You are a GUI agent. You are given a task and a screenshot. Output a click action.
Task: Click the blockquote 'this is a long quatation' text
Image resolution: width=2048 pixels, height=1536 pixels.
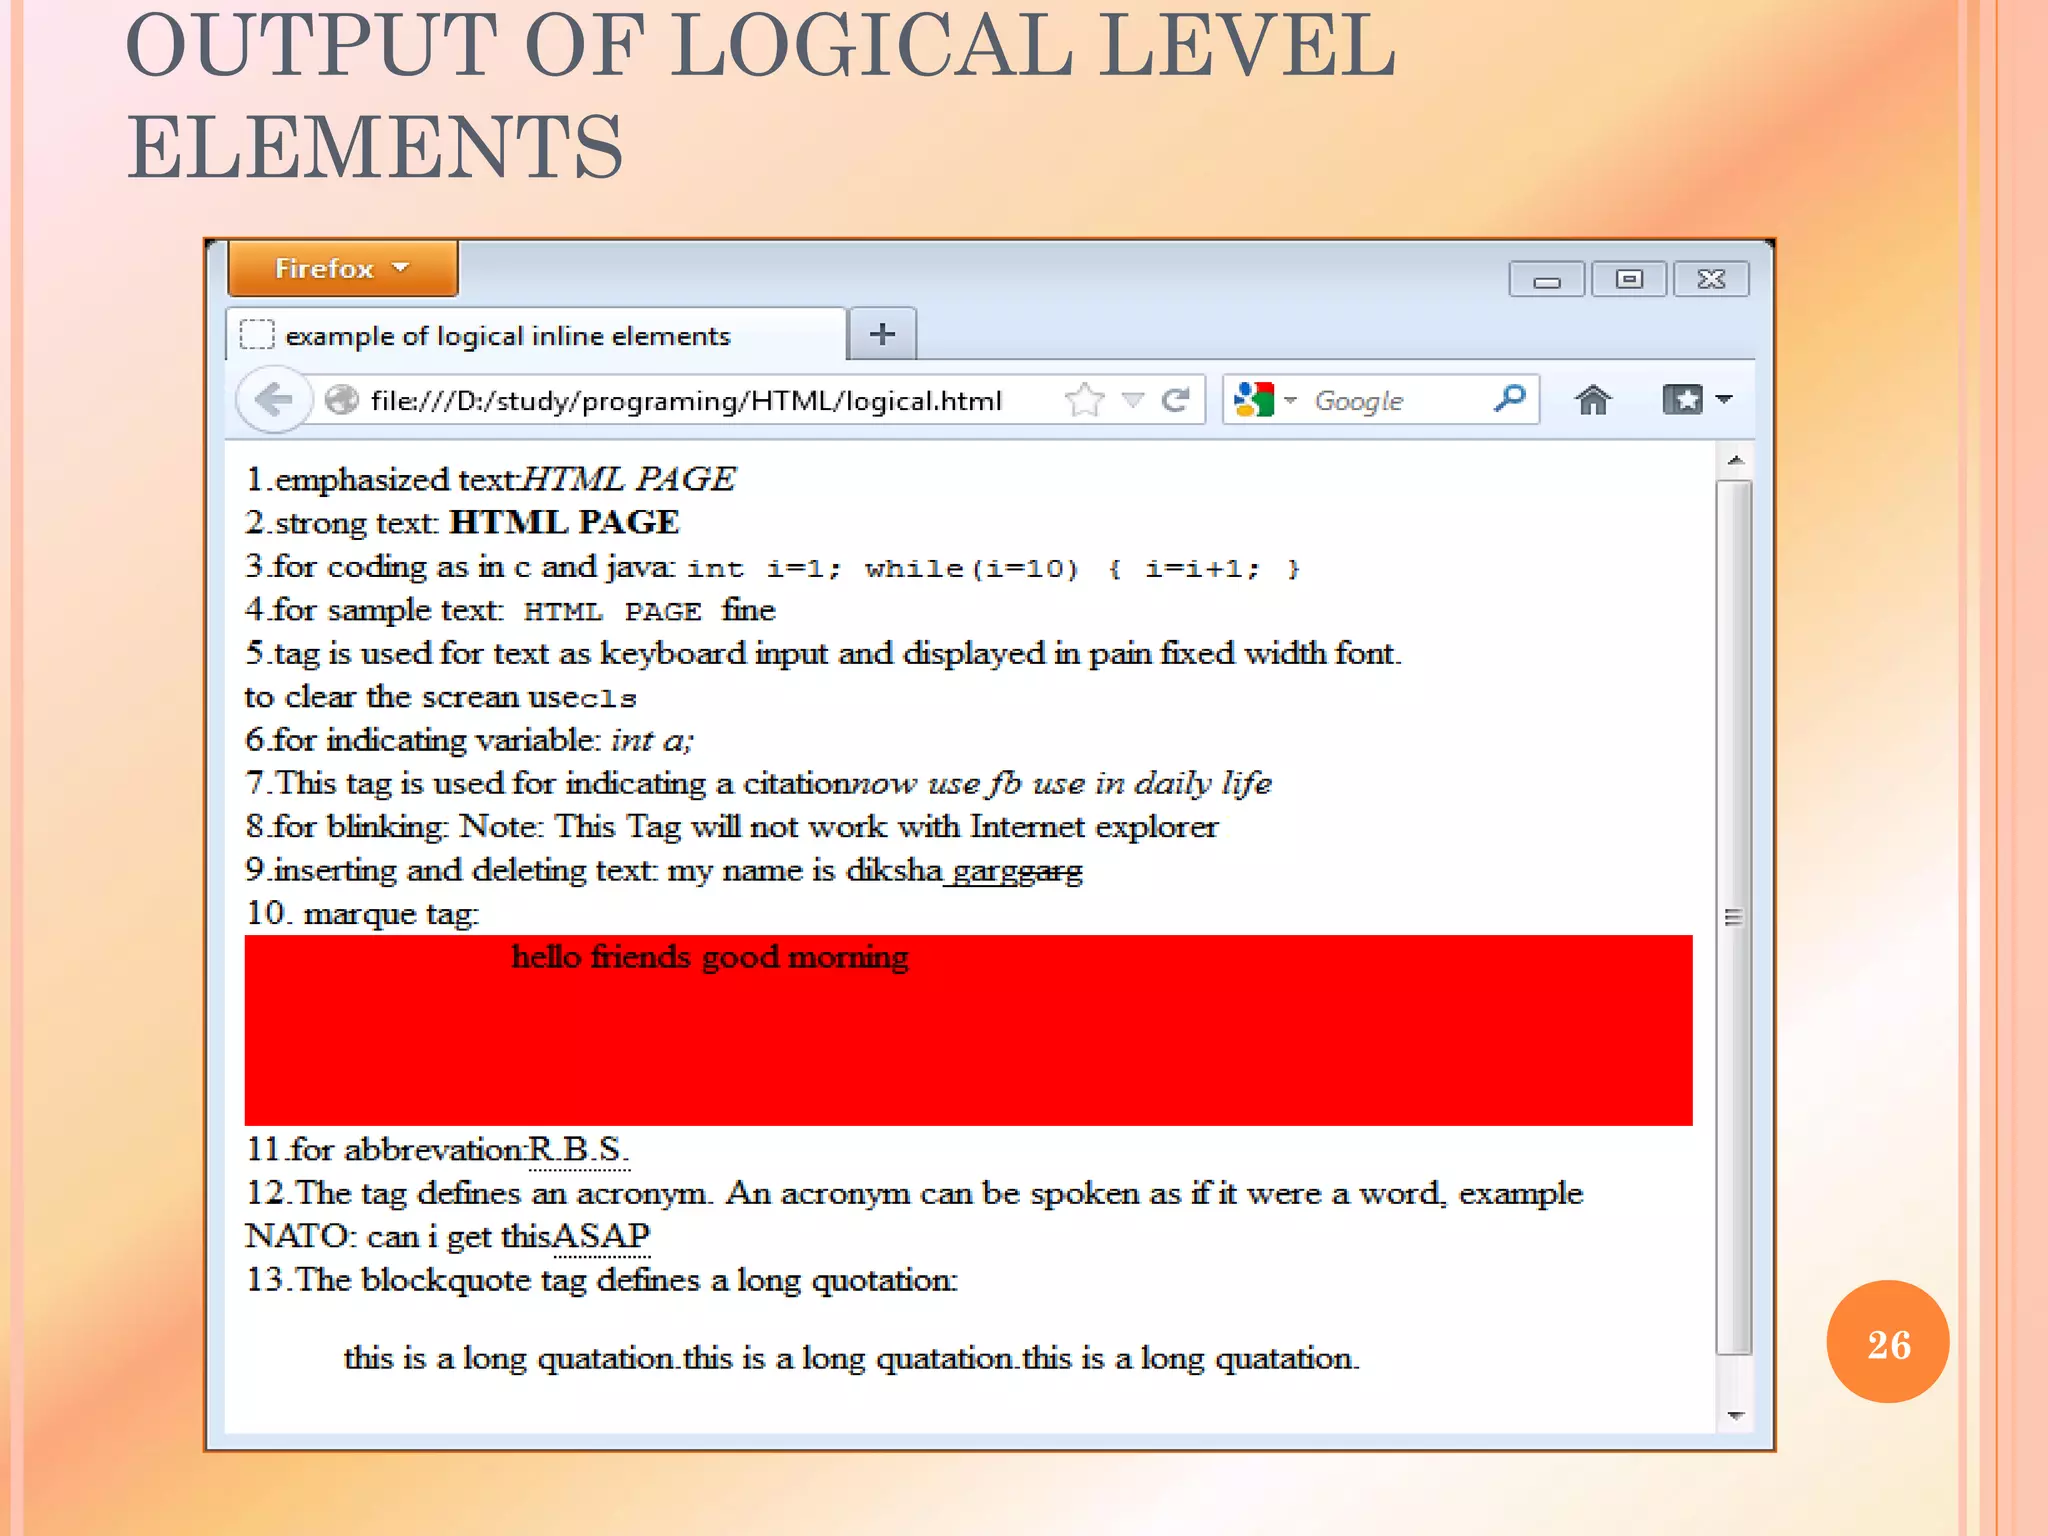[x=851, y=1359]
